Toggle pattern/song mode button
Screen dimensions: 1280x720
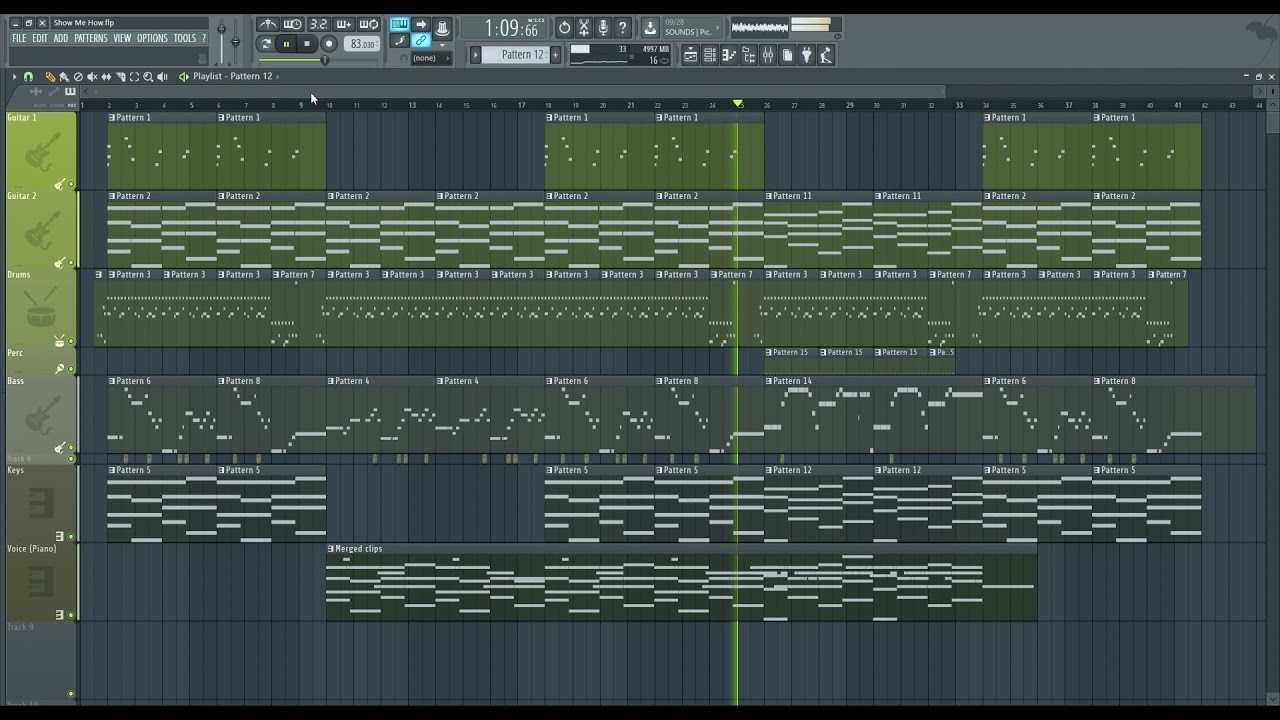pos(266,44)
